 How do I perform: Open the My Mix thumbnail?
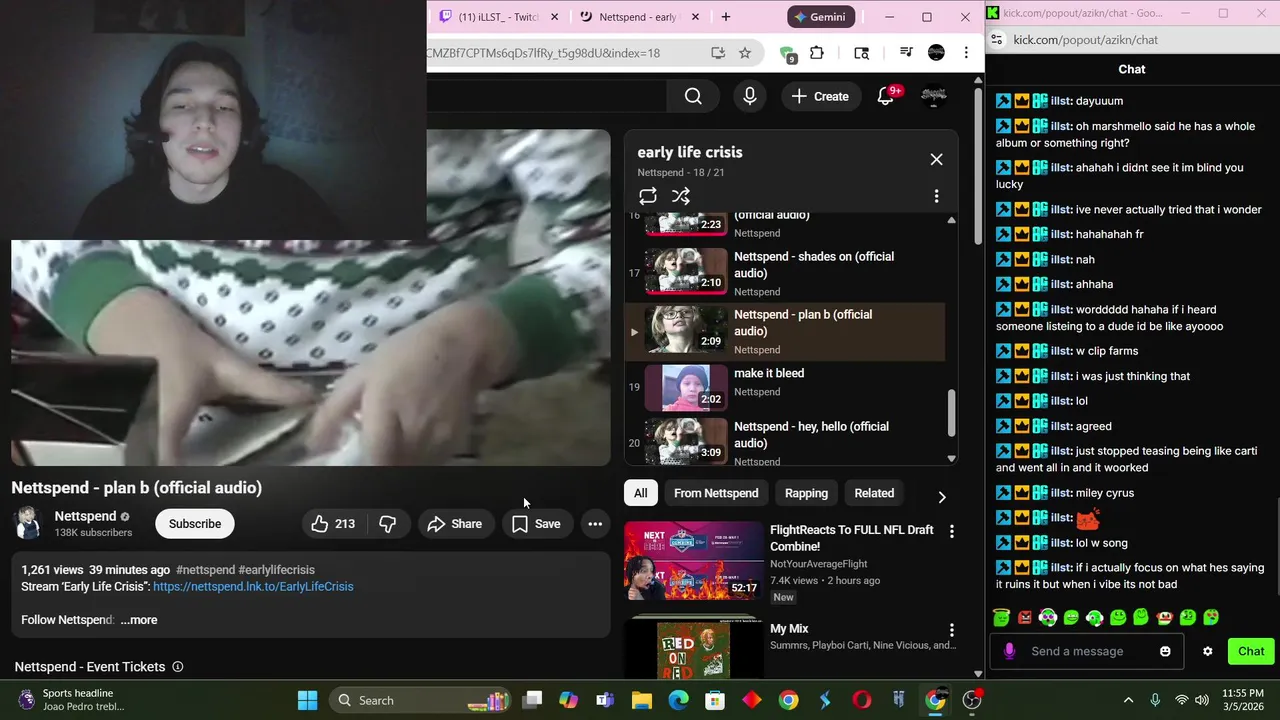tap(694, 647)
